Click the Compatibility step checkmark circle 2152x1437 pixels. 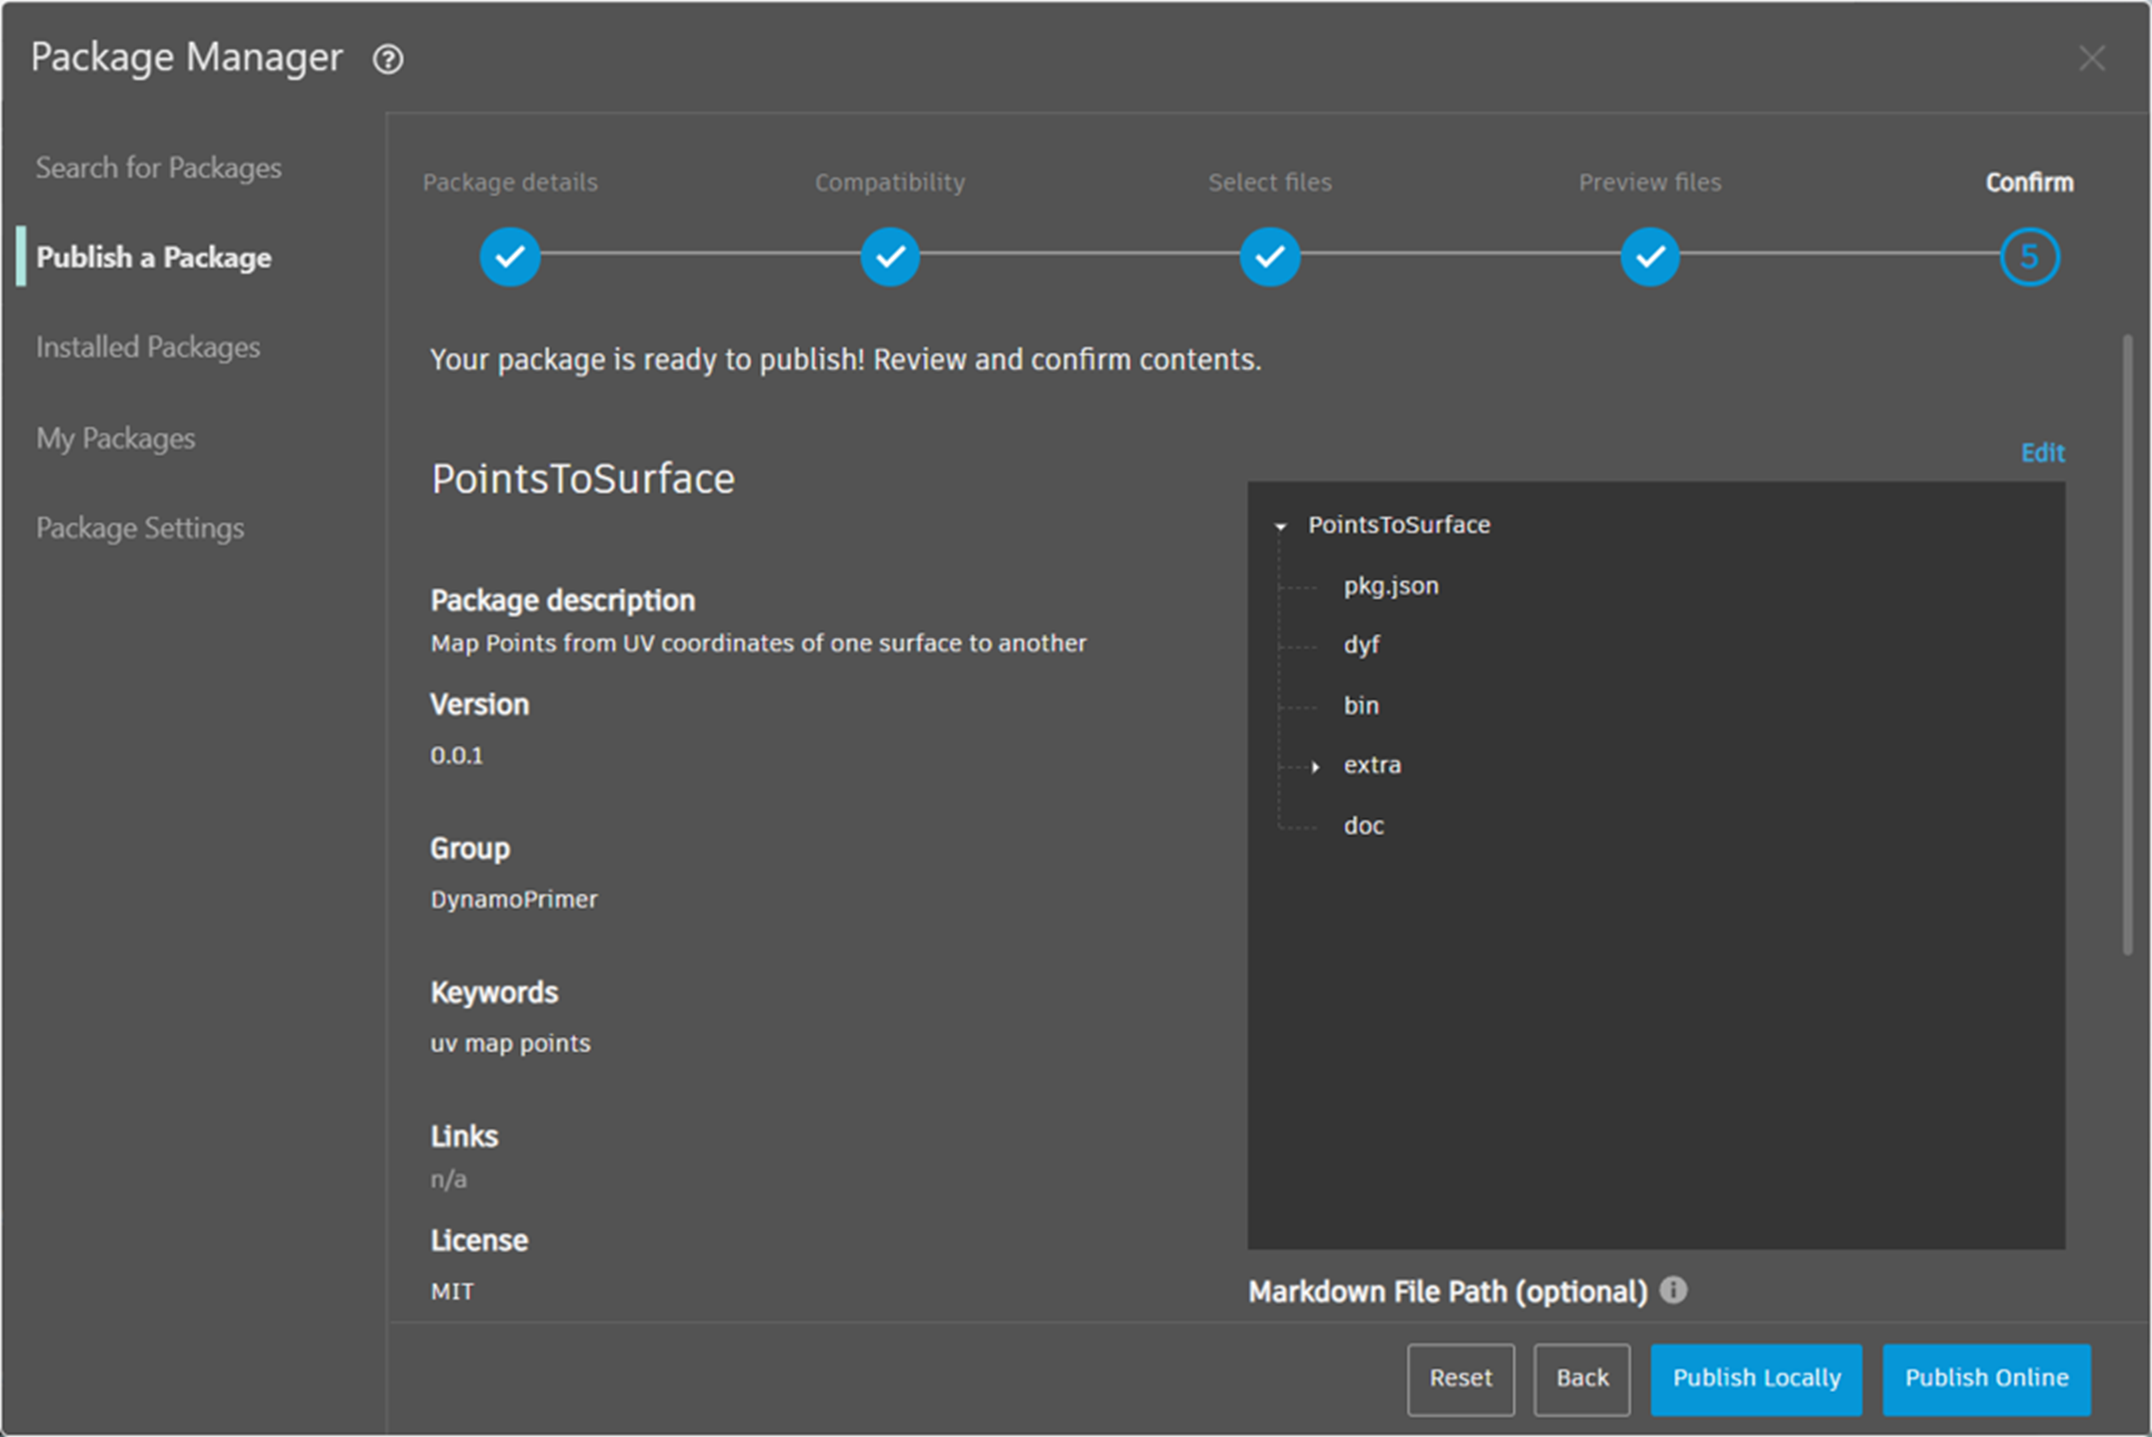click(x=889, y=257)
